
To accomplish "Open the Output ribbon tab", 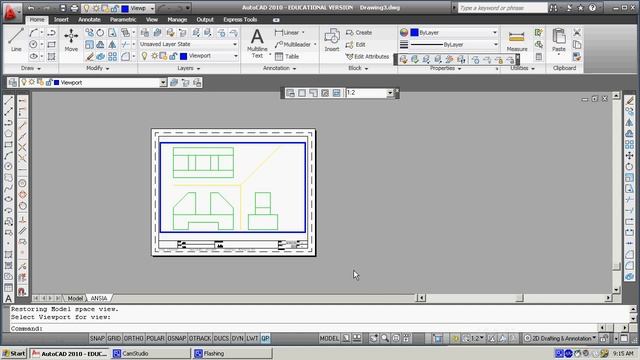I will [205, 20].
